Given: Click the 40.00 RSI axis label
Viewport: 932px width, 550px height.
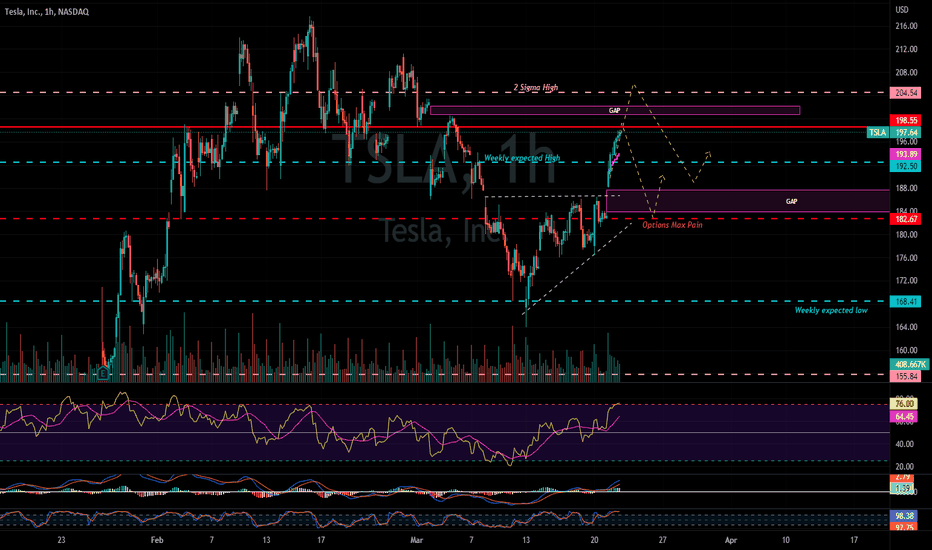Looking at the screenshot, I should click(x=905, y=444).
